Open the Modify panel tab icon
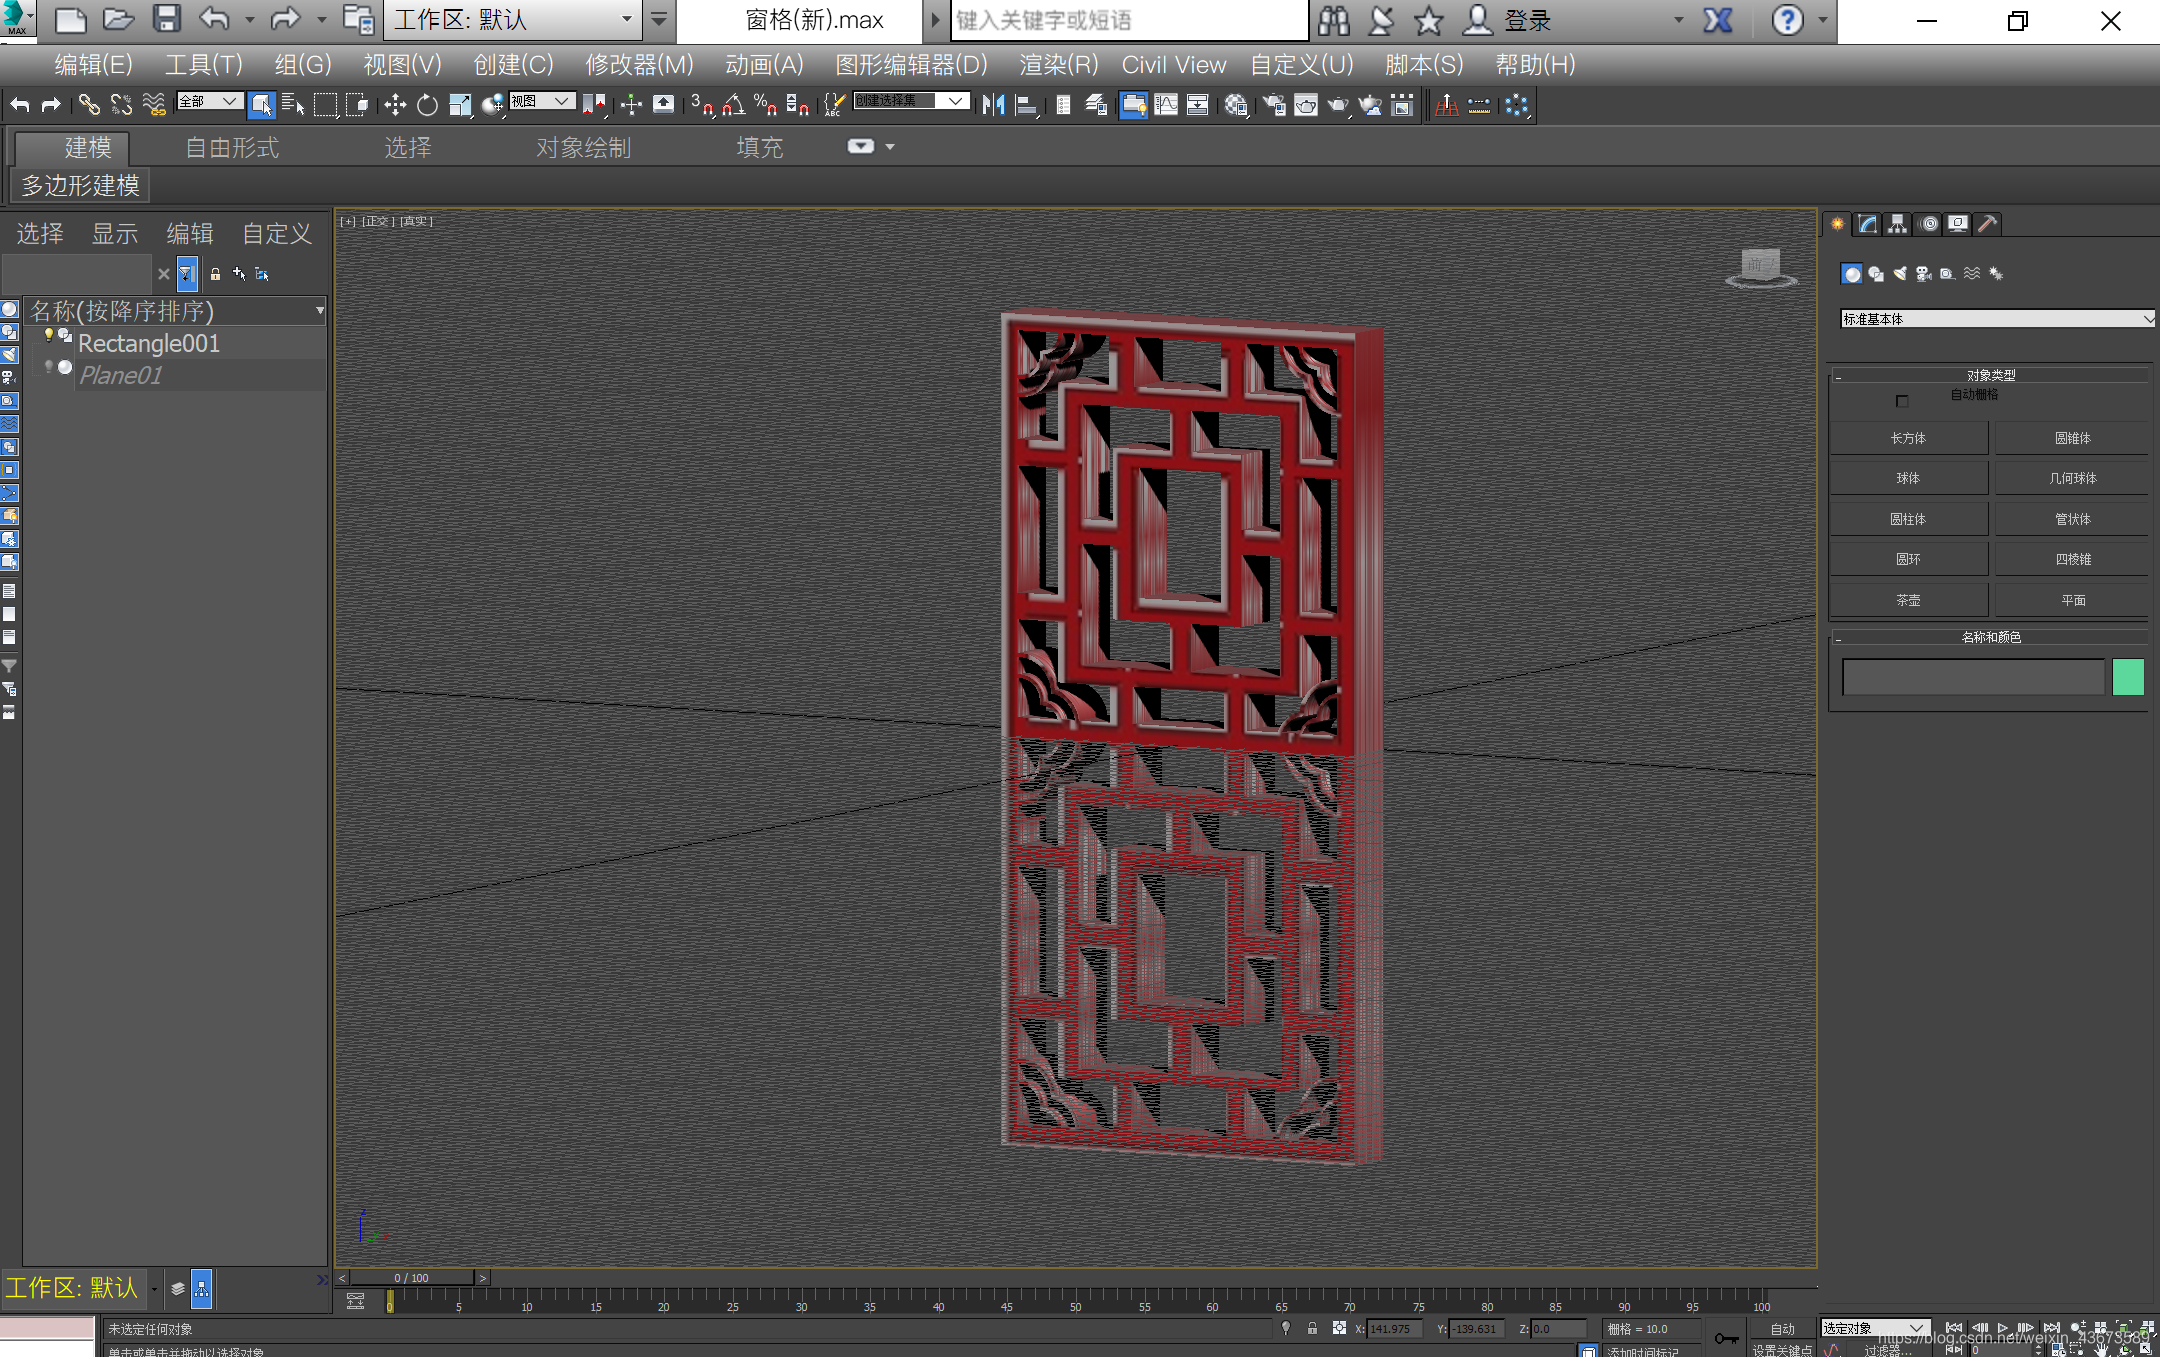The image size is (2160, 1357). pos(1867,224)
